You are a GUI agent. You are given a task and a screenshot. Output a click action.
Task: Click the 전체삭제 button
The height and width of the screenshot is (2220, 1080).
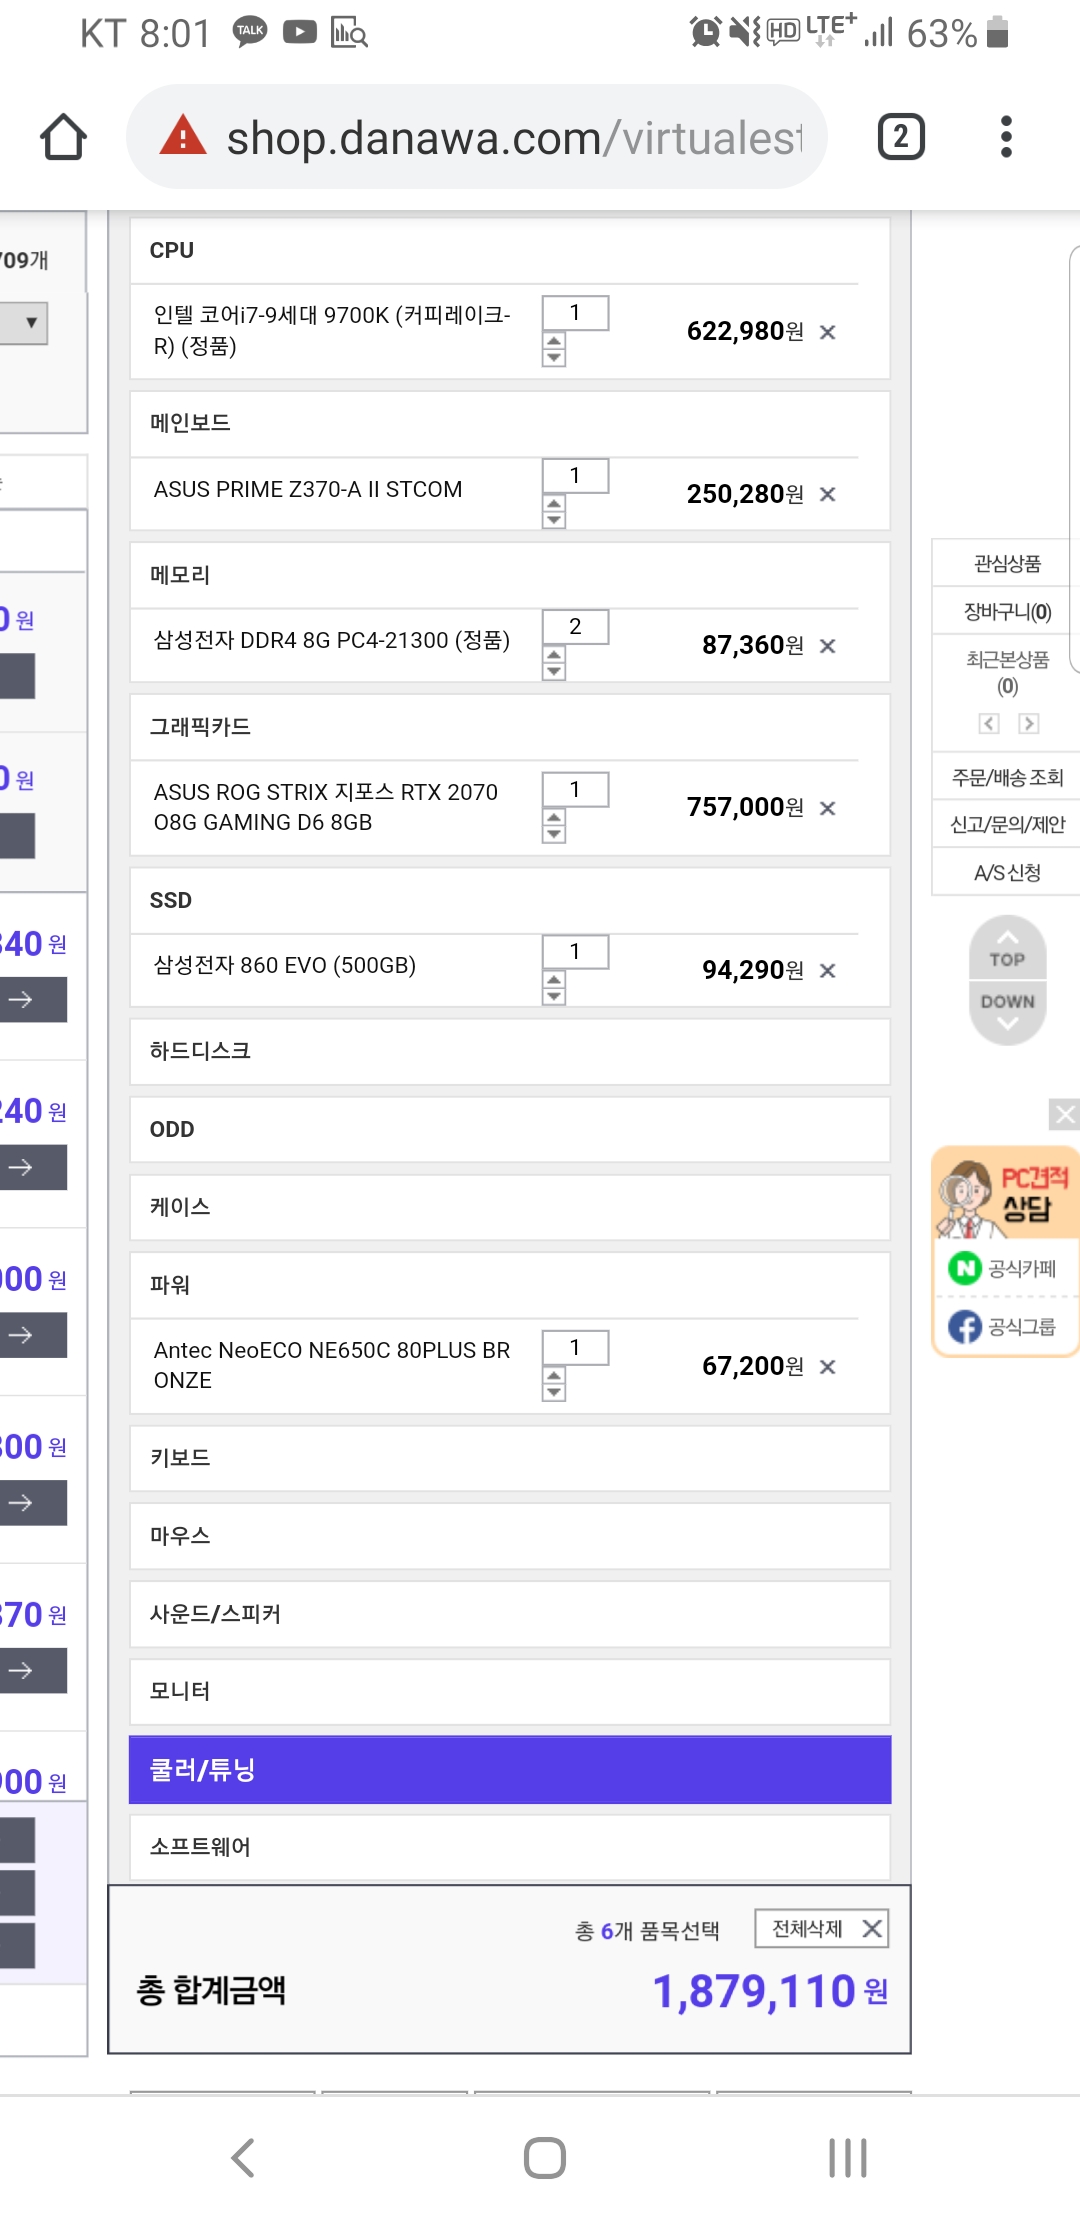pos(821,1928)
